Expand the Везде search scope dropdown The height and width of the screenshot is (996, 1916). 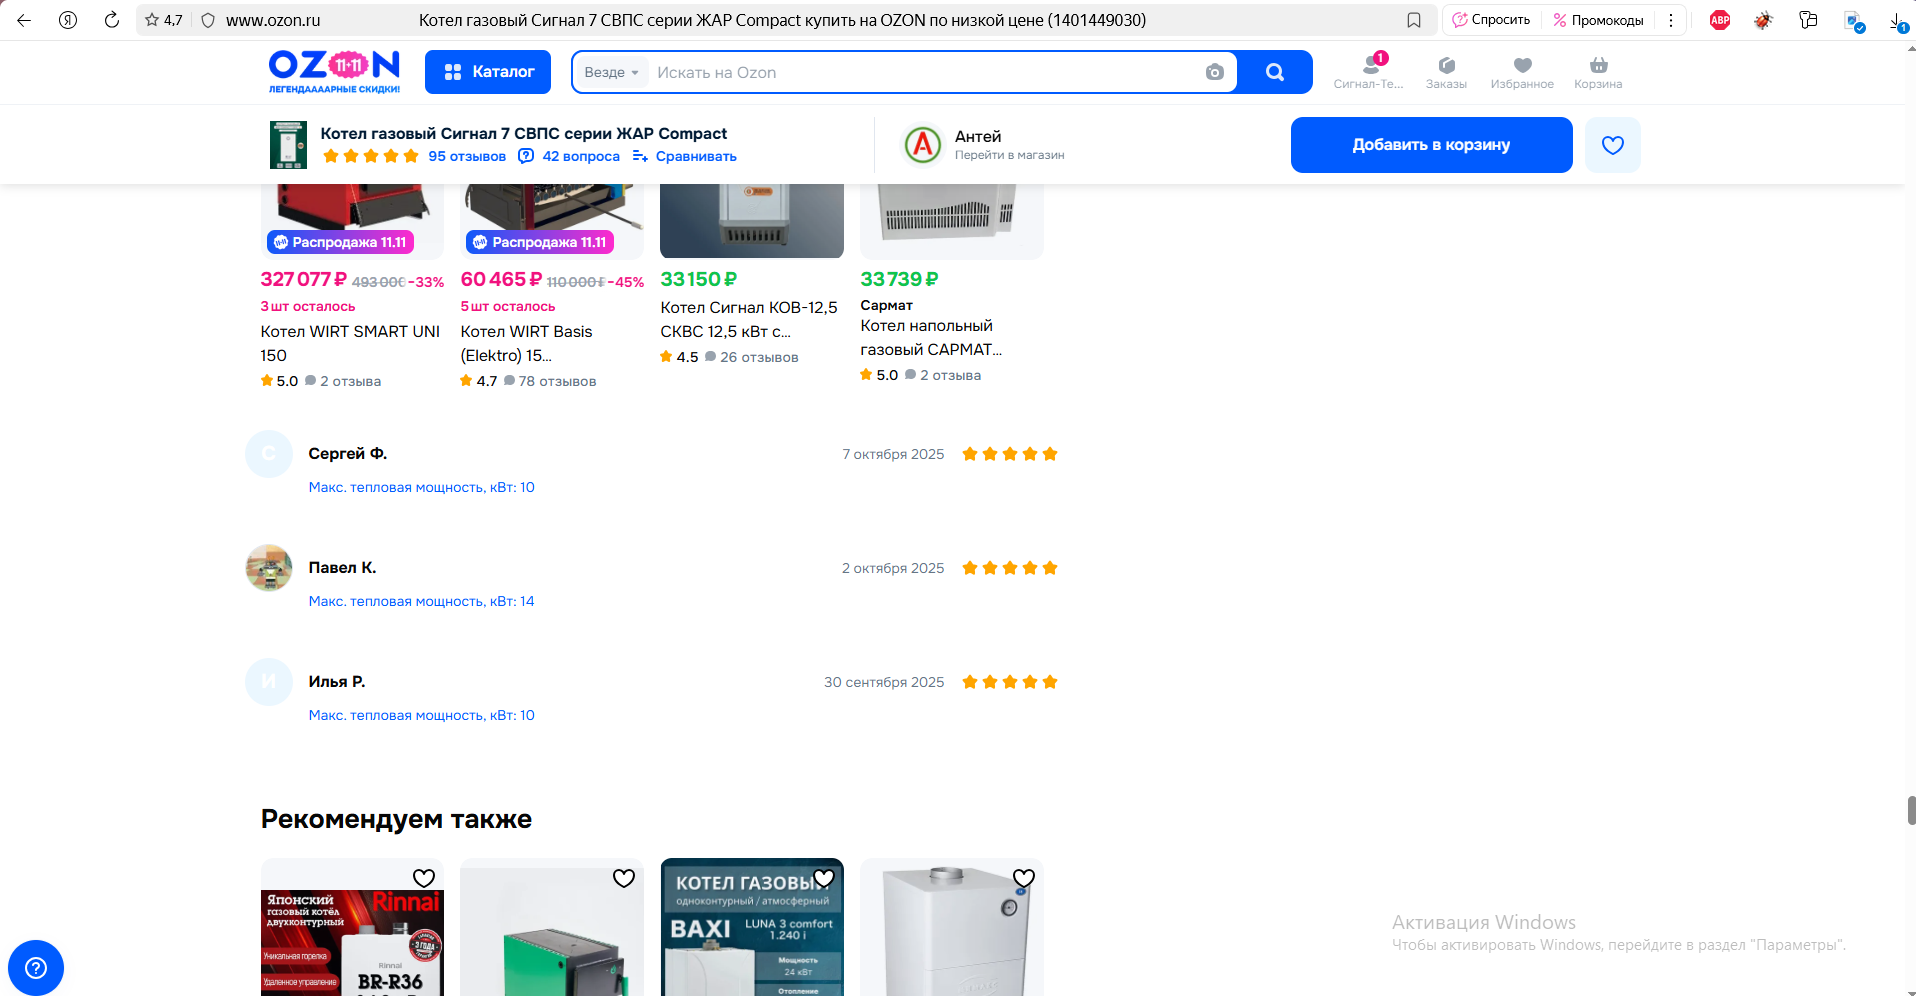(611, 72)
